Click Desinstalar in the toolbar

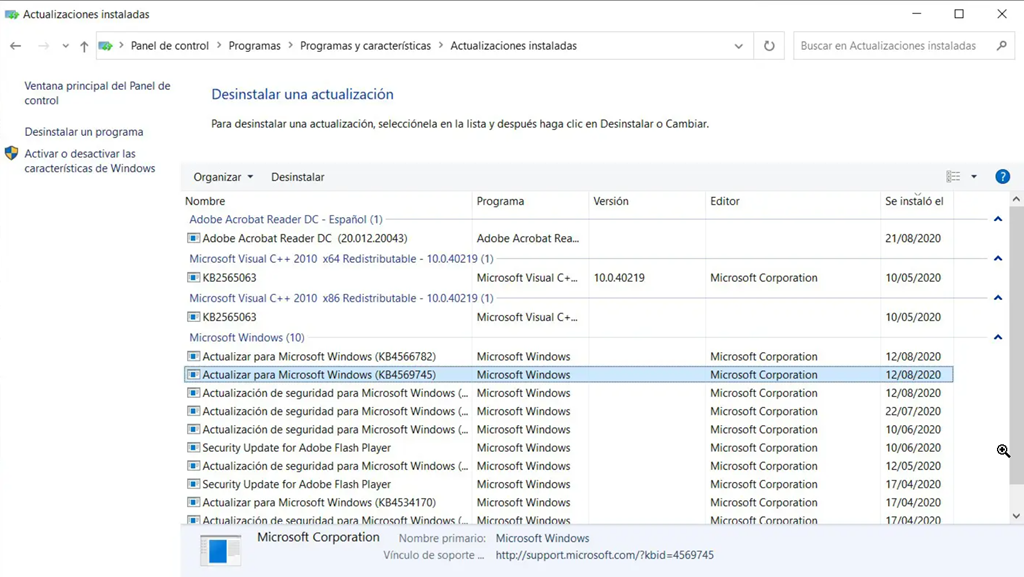coord(297,177)
